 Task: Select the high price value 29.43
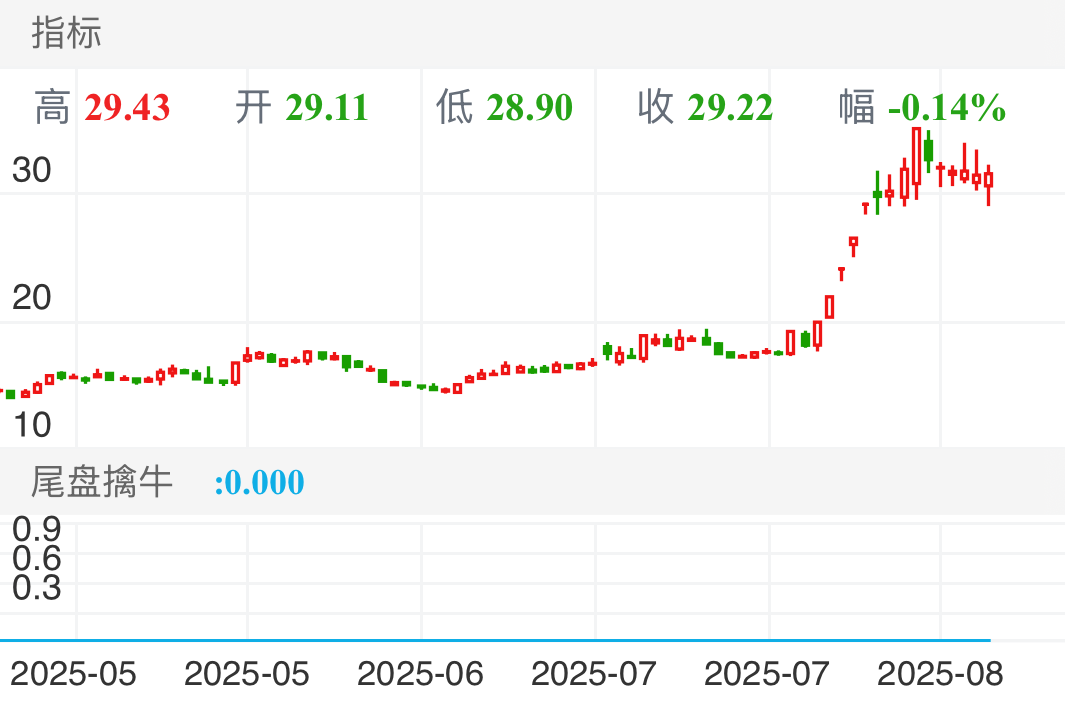[127, 108]
